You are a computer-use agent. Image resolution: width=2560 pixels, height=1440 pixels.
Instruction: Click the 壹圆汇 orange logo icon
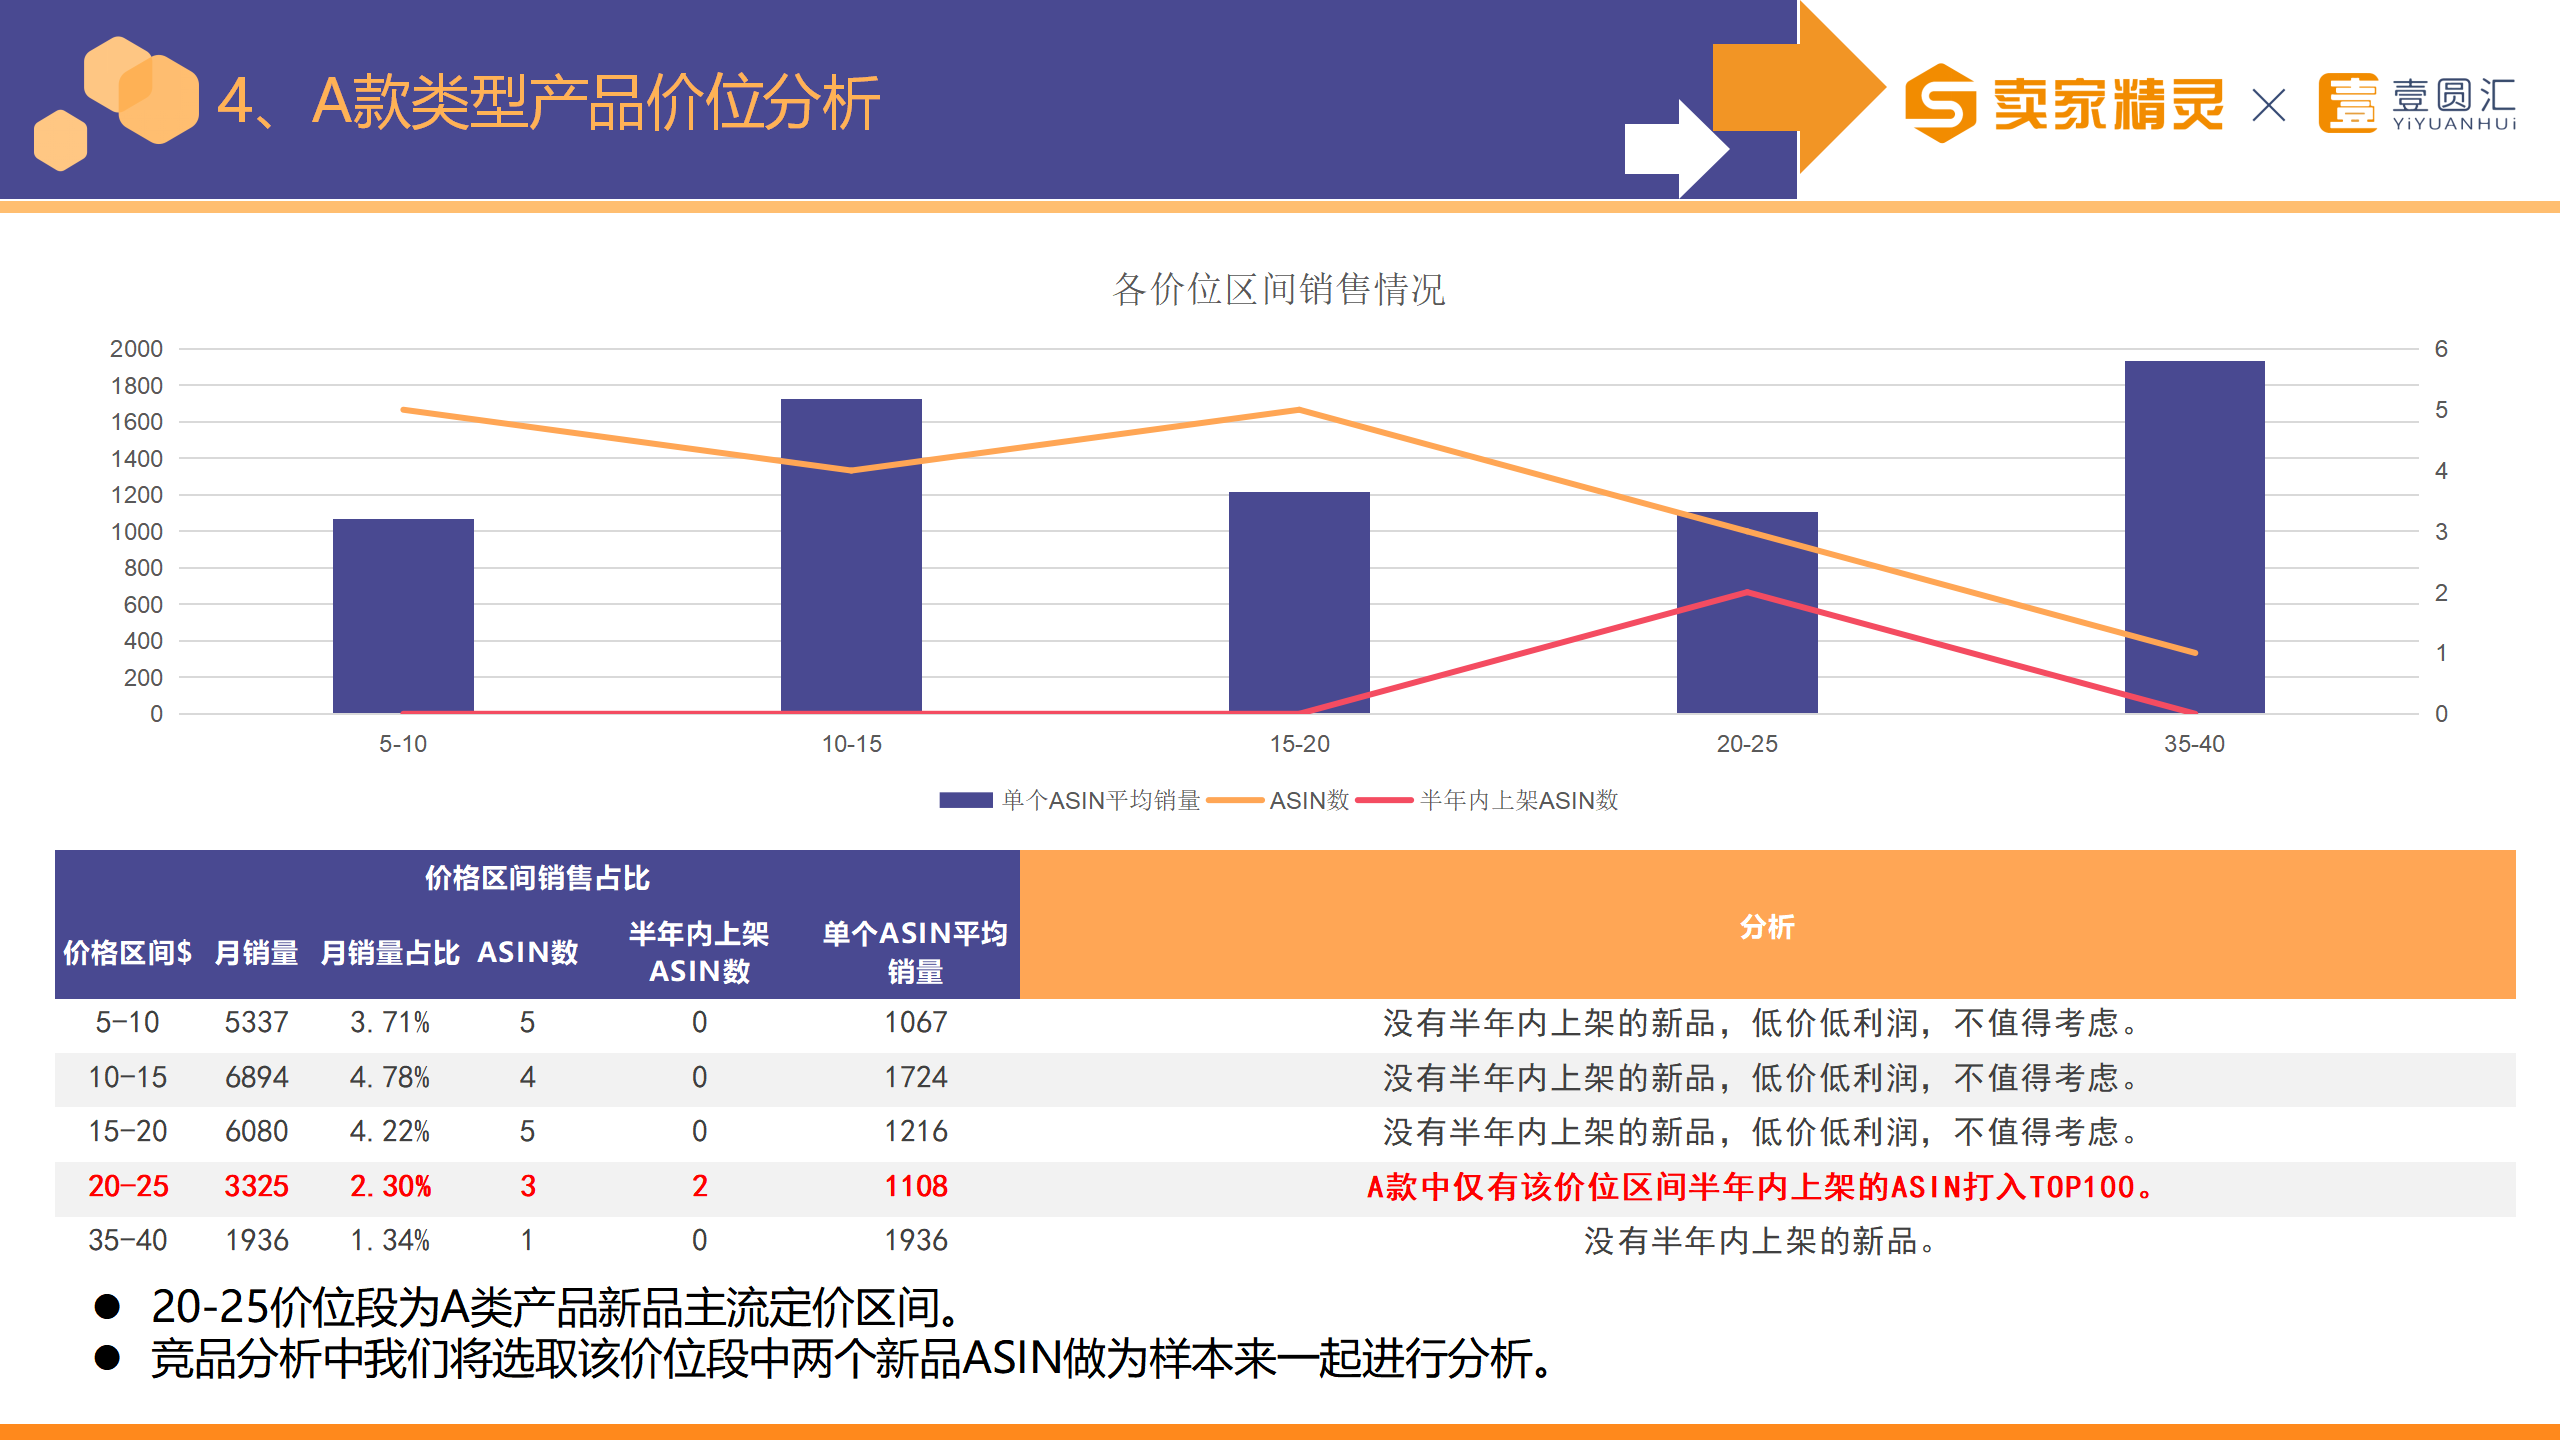click(2347, 103)
